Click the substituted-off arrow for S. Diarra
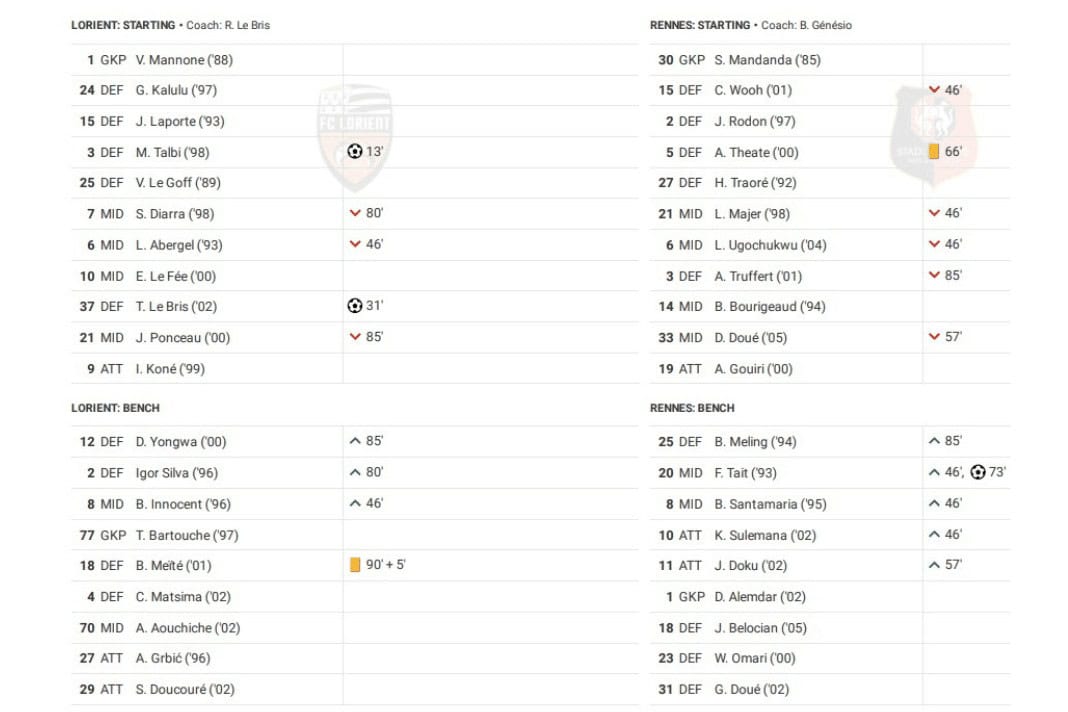1068x712 pixels. (355, 214)
